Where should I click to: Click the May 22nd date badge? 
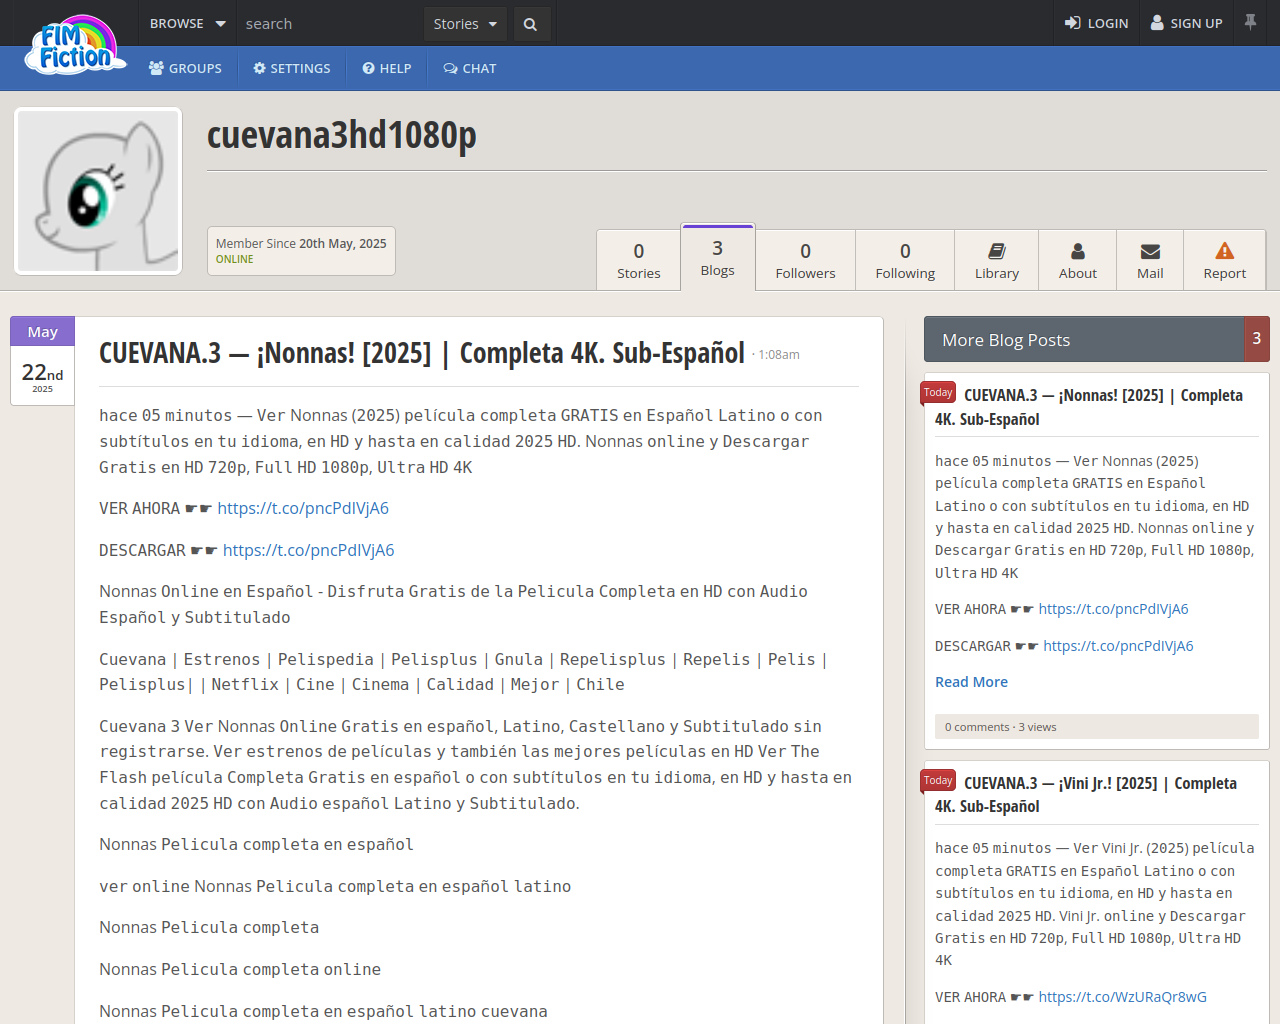pos(42,361)
